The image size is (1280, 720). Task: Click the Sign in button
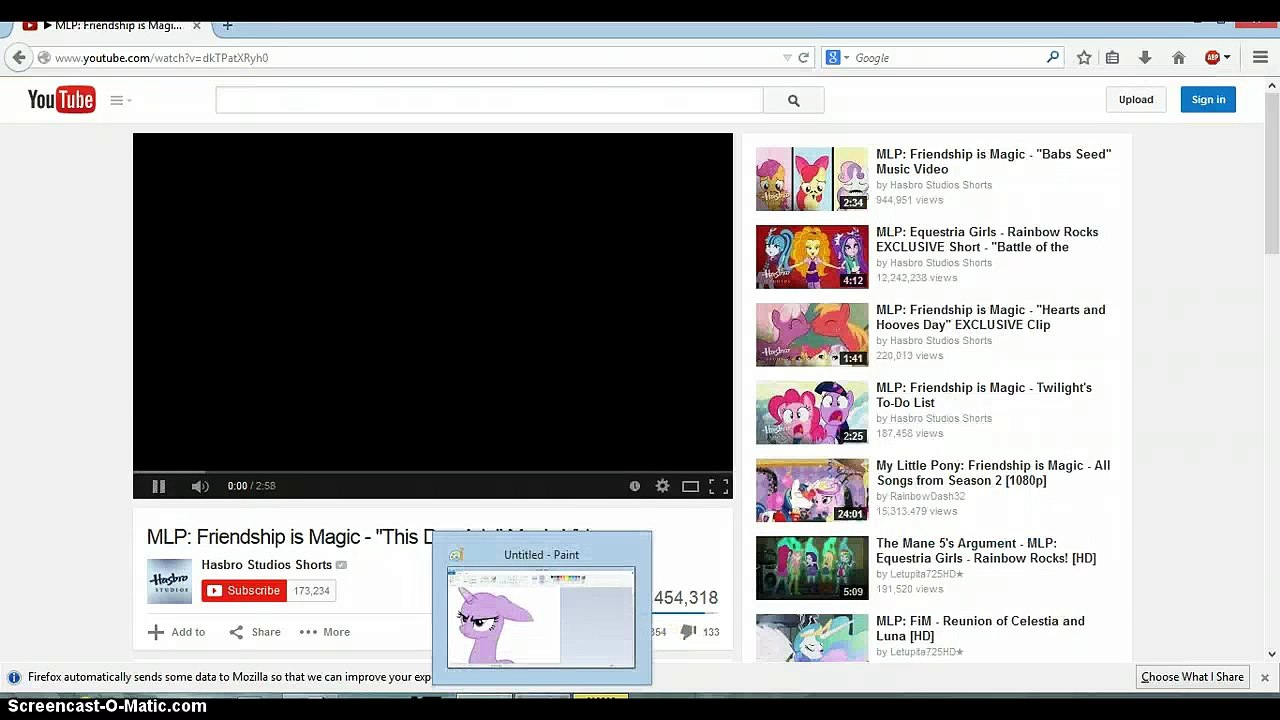click(x=1208, y=99)
